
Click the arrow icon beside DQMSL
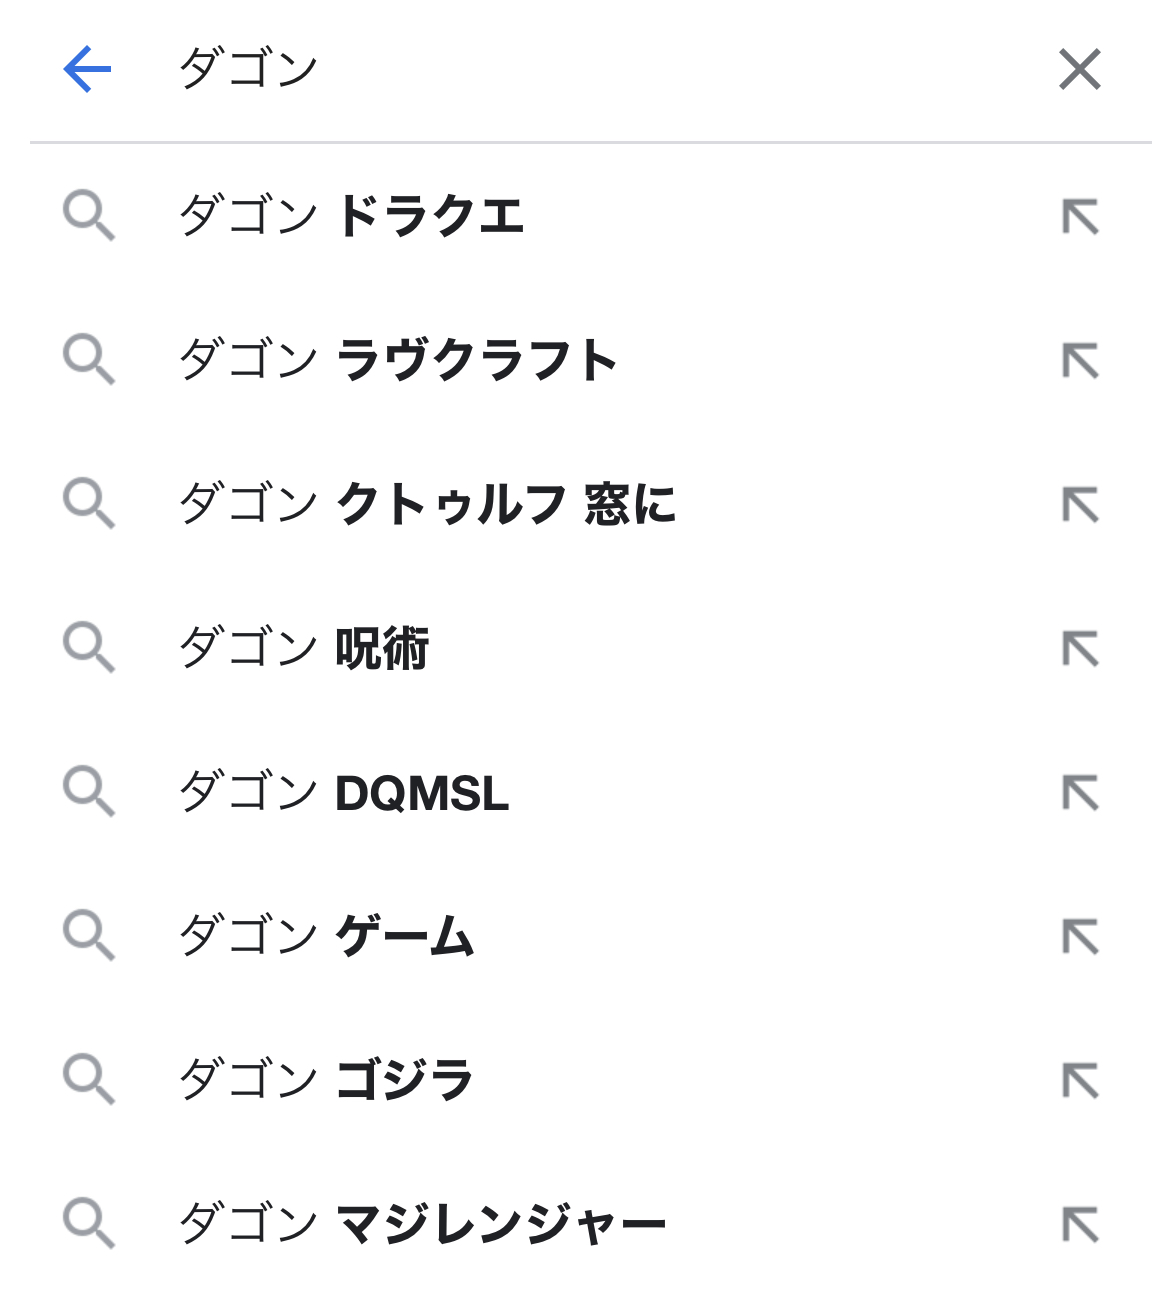(x=1080, y=792)
